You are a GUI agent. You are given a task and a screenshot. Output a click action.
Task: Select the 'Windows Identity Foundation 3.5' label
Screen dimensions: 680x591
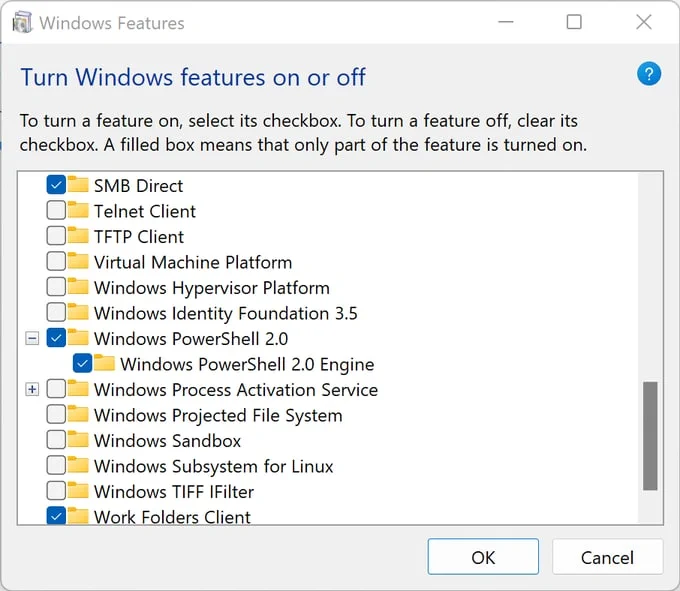point(226,313)
